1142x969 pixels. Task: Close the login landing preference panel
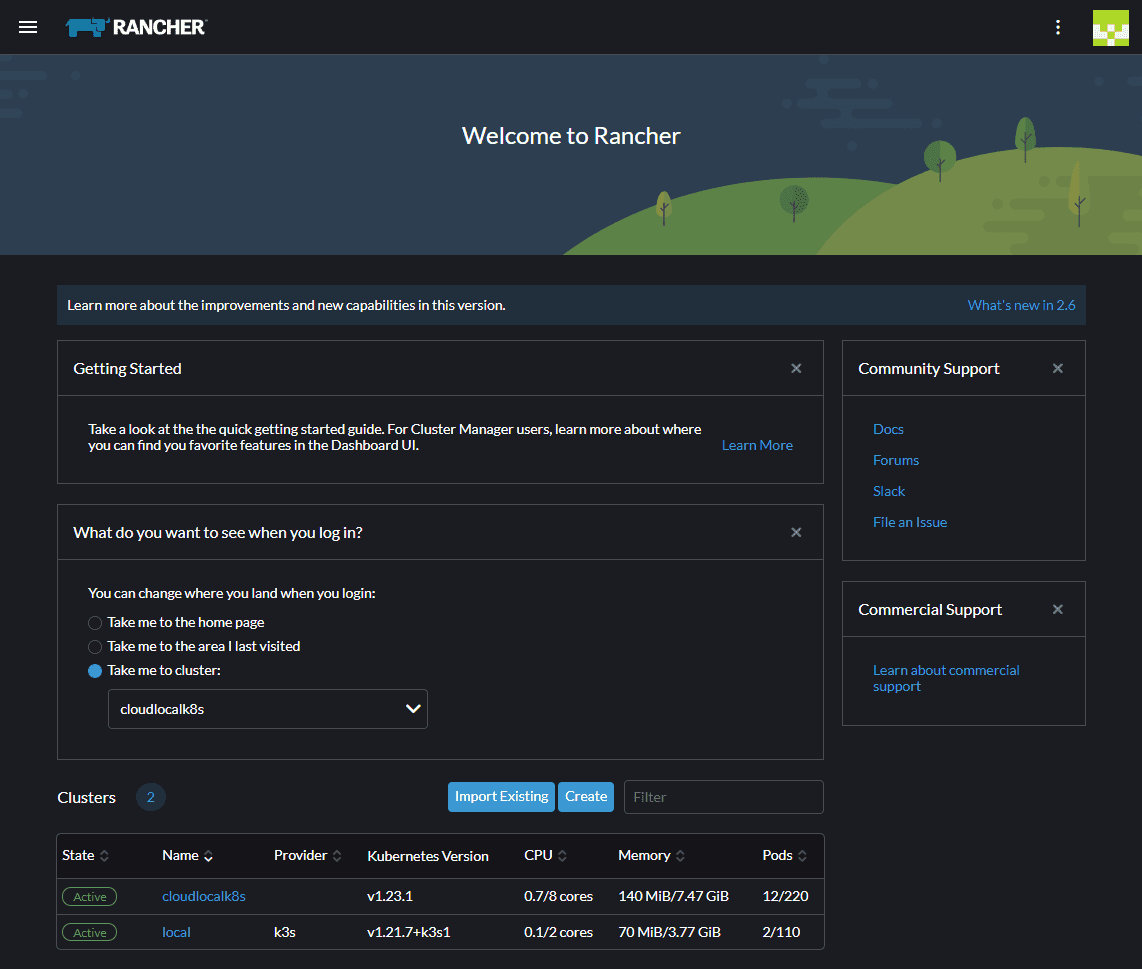point(796,532)
